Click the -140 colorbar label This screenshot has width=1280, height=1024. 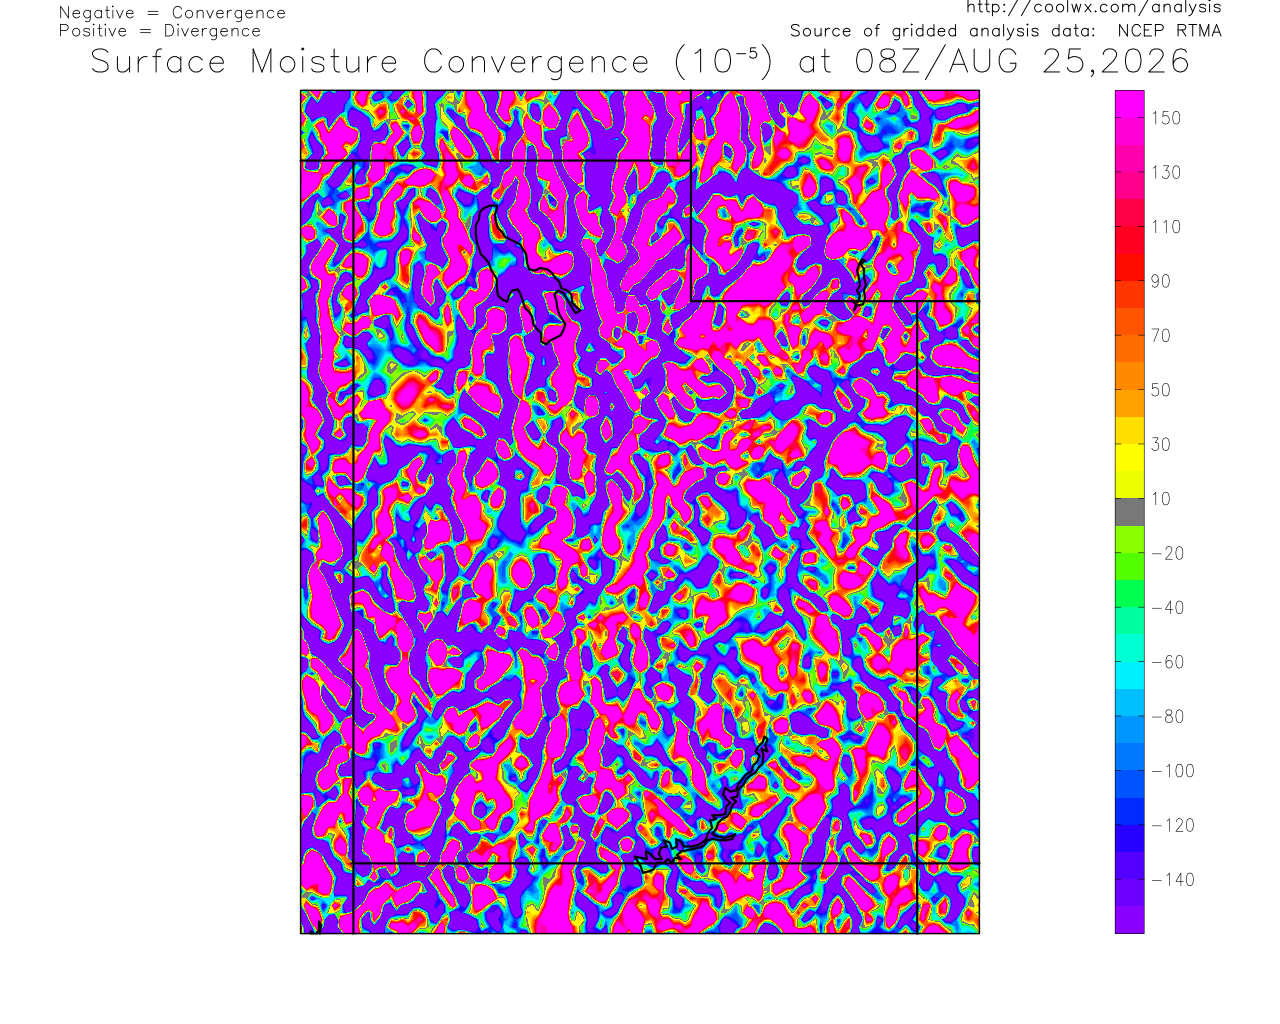1173,880
